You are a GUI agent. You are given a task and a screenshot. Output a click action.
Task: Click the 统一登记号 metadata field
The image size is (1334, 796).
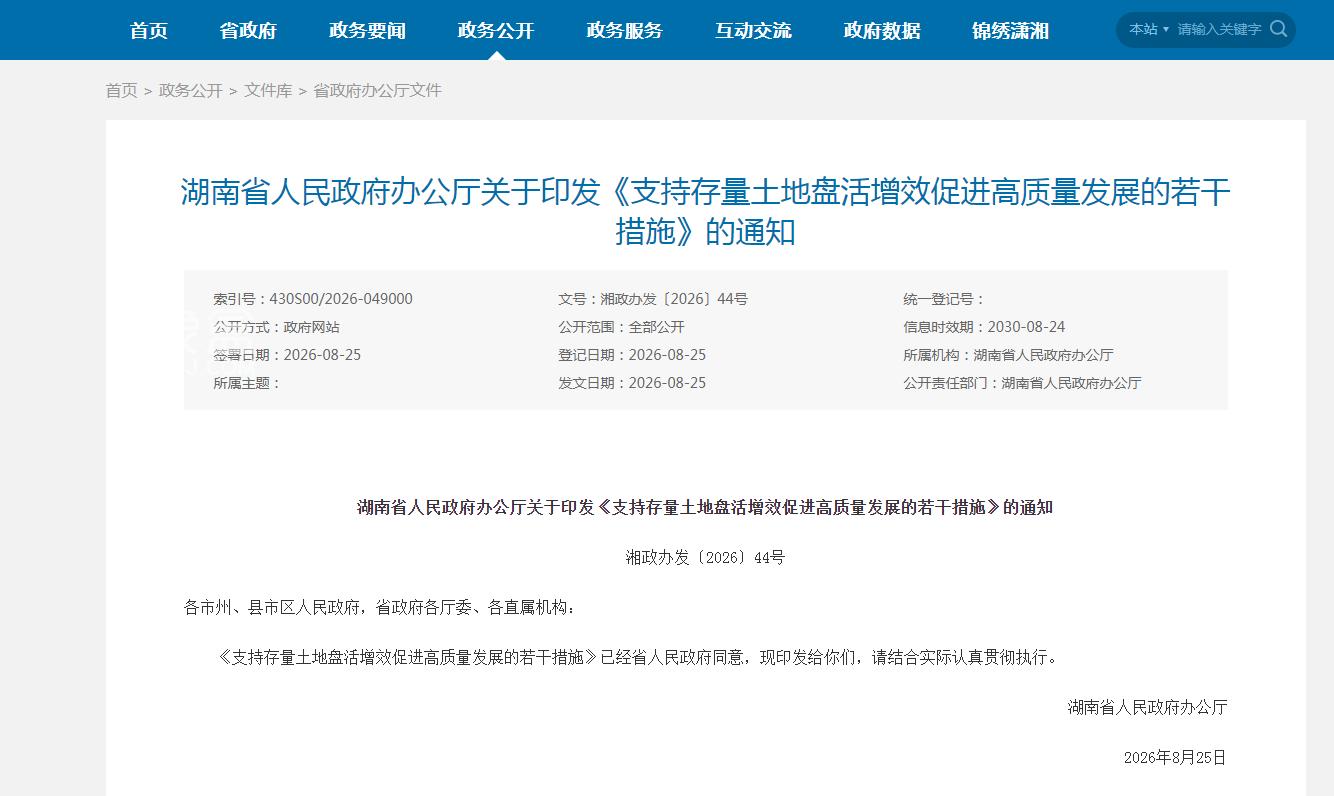944,299
